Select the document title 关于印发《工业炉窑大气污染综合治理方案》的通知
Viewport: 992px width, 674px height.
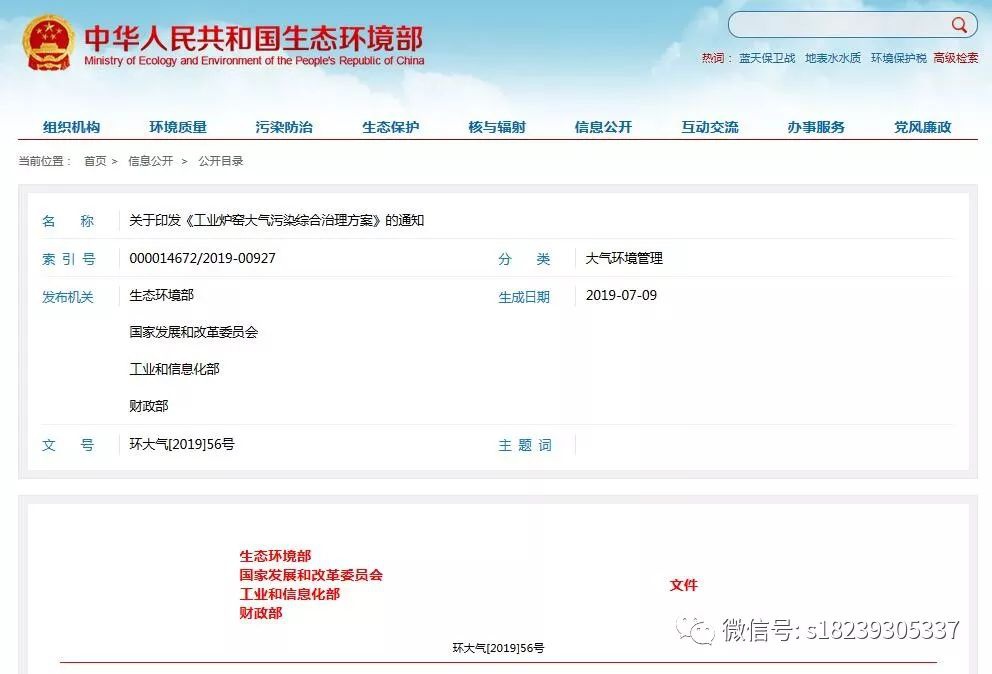pyautogui.click(x=276, y=220)
